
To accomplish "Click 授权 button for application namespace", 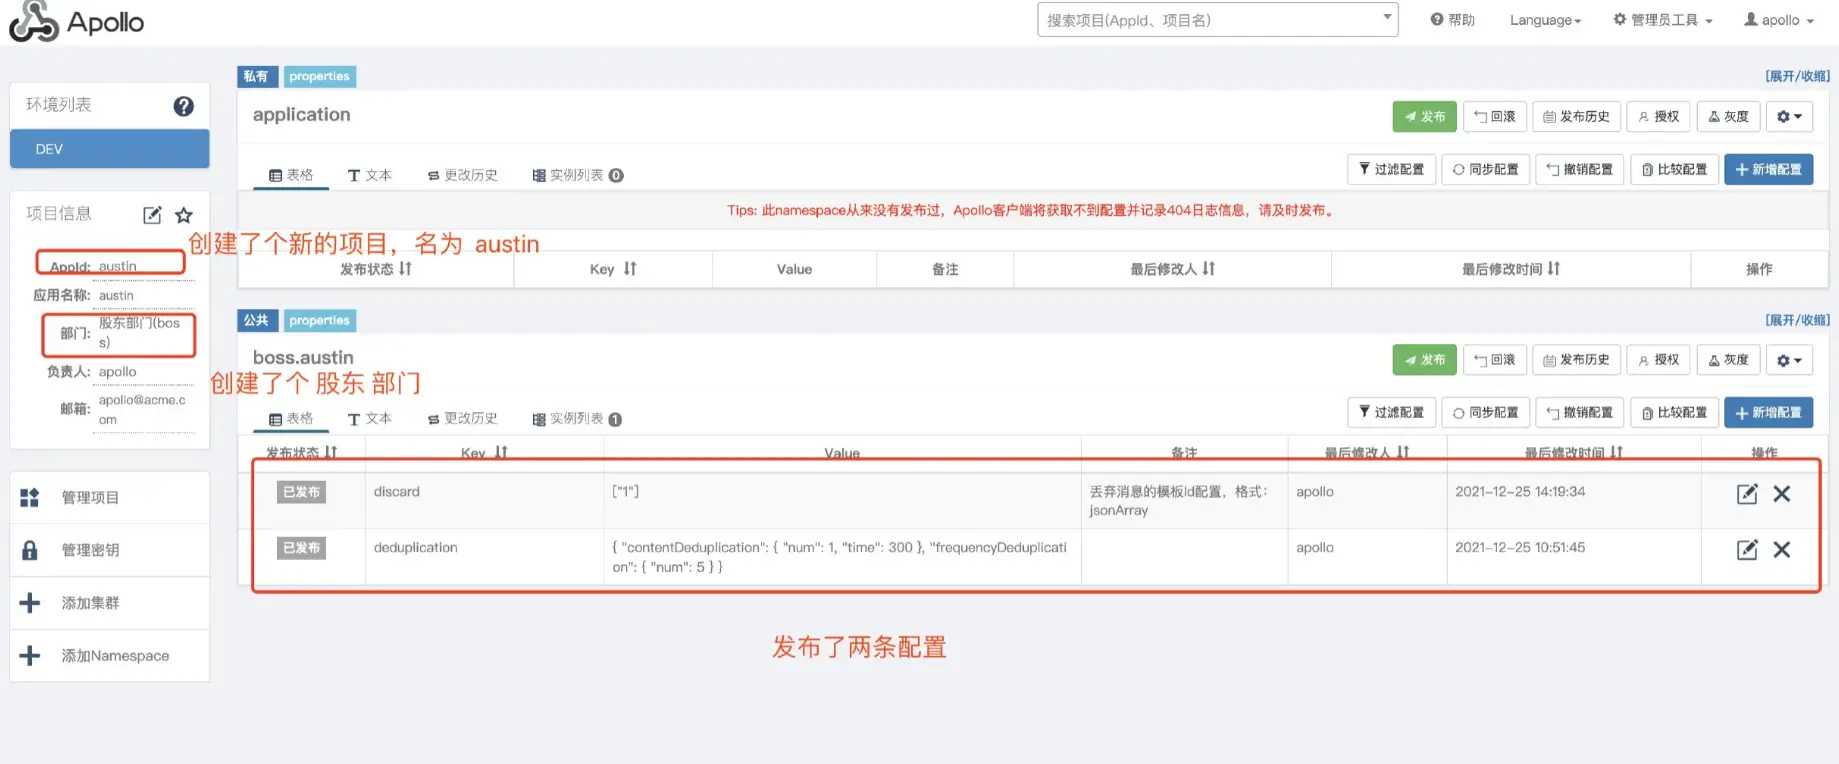I will tap(1658, 116).
